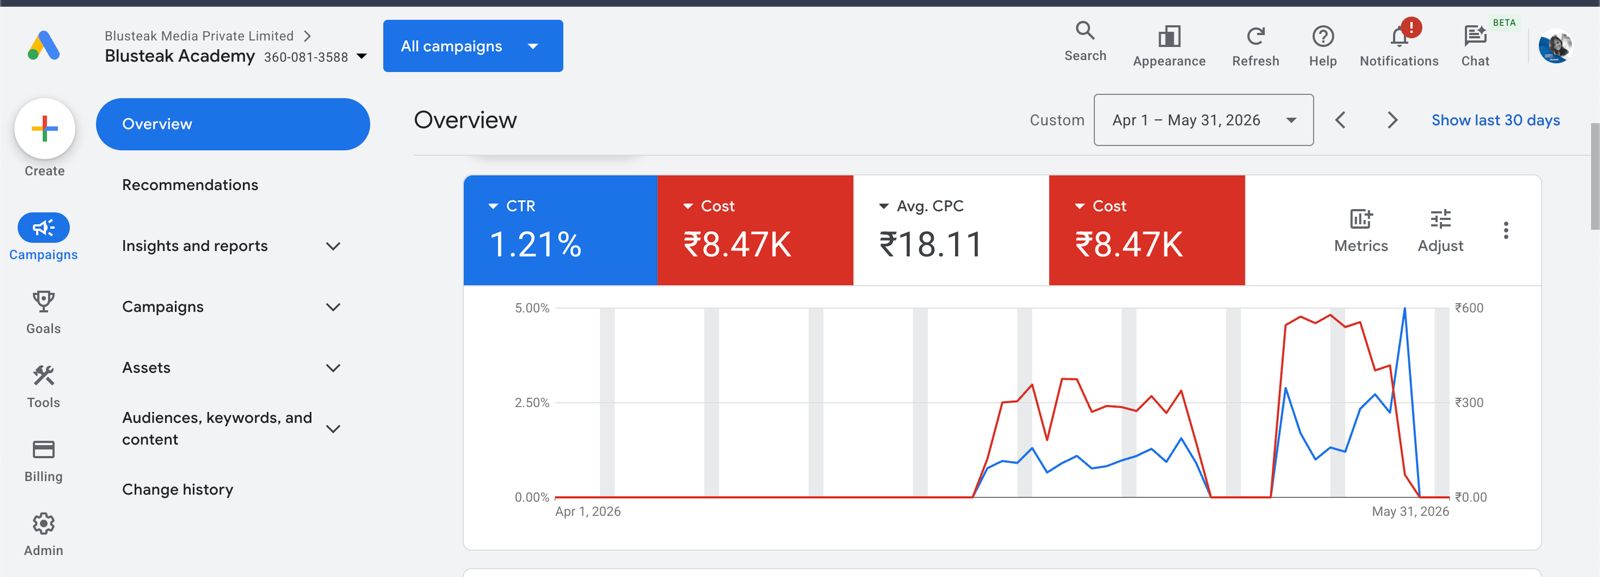Open the Search tool
The image size is (1600, 577).
click(x=1085, y=42)
